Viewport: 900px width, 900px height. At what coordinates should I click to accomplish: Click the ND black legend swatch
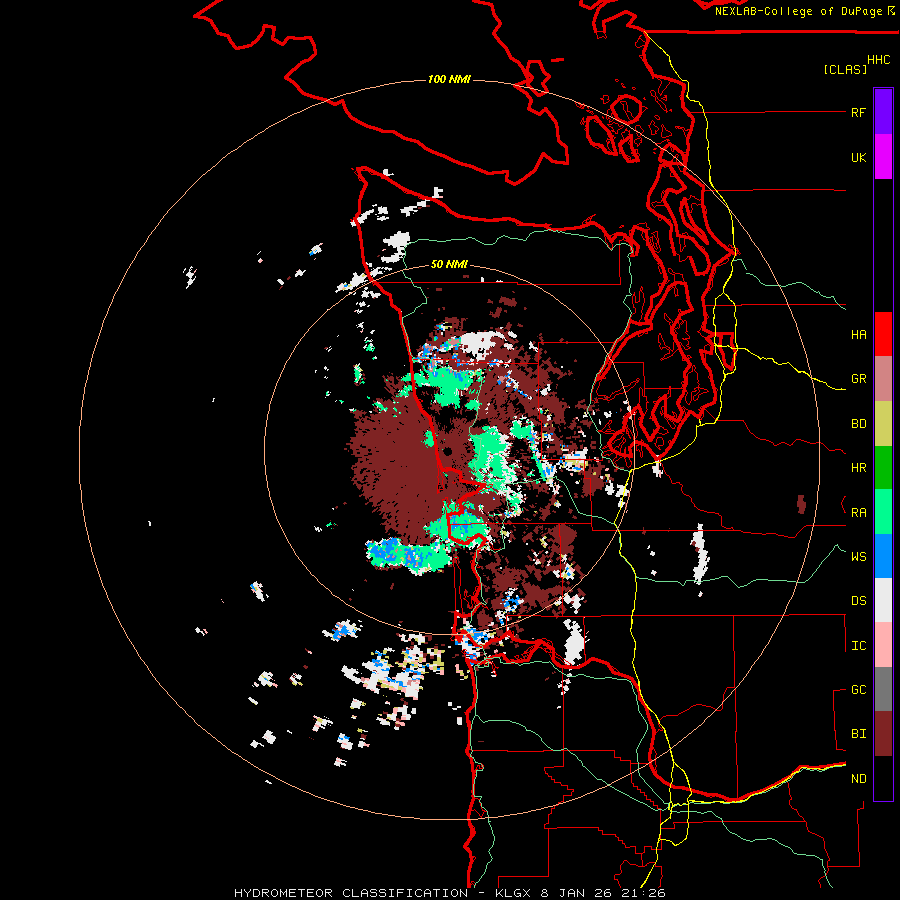[x=883, y=778]
